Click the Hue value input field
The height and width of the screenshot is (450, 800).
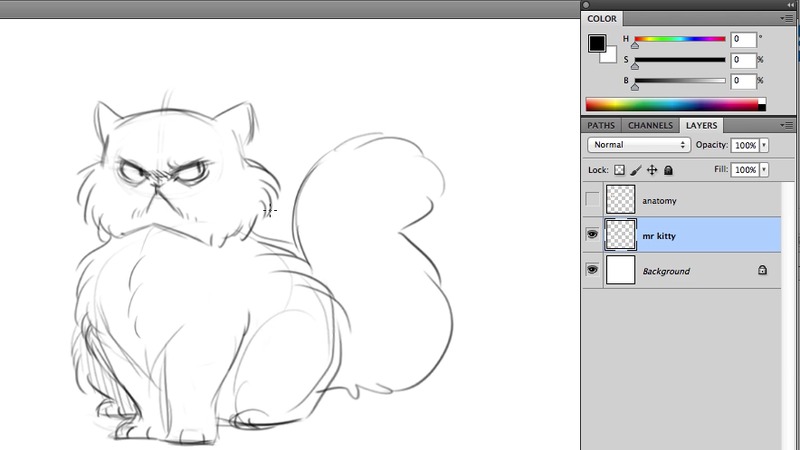point(743,39)
